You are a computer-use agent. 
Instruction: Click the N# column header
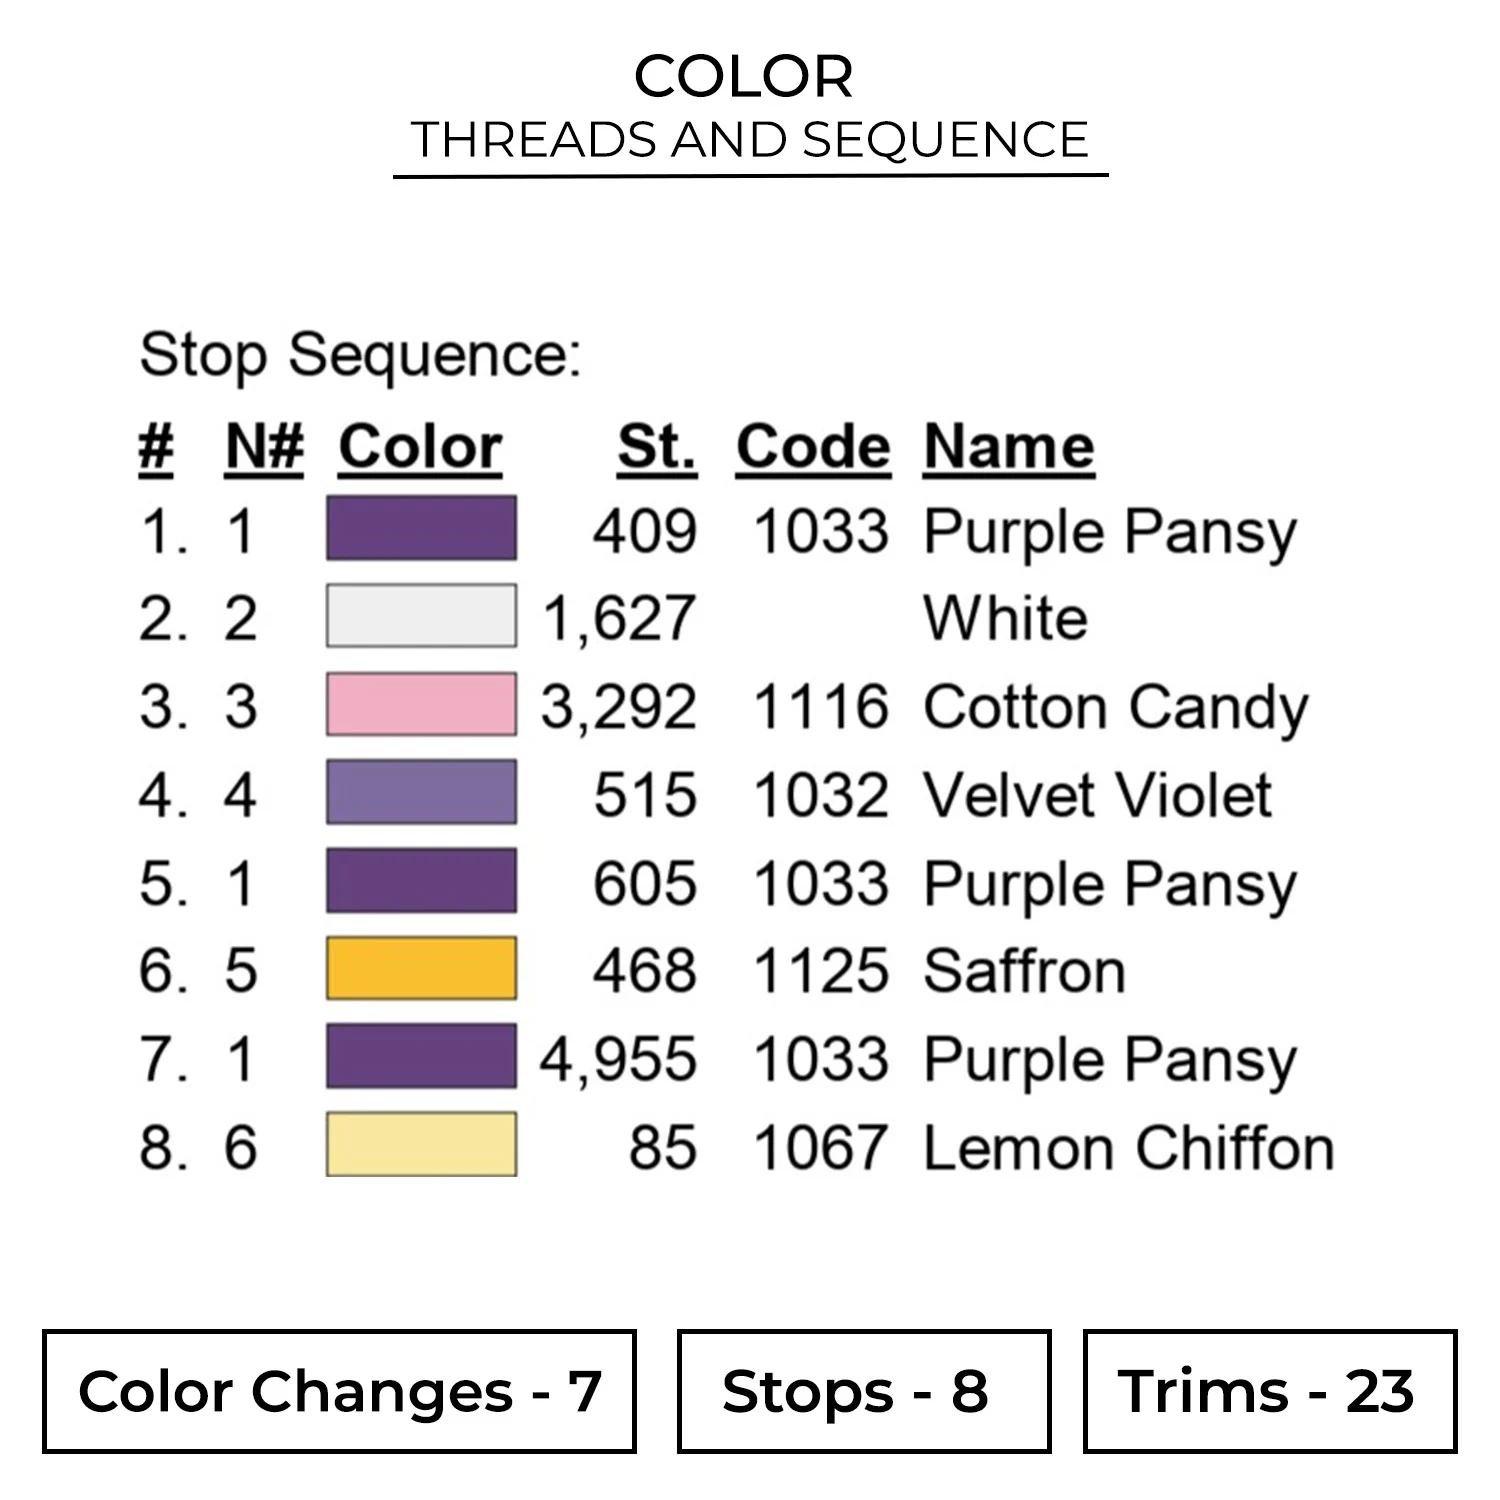(264, 446)
